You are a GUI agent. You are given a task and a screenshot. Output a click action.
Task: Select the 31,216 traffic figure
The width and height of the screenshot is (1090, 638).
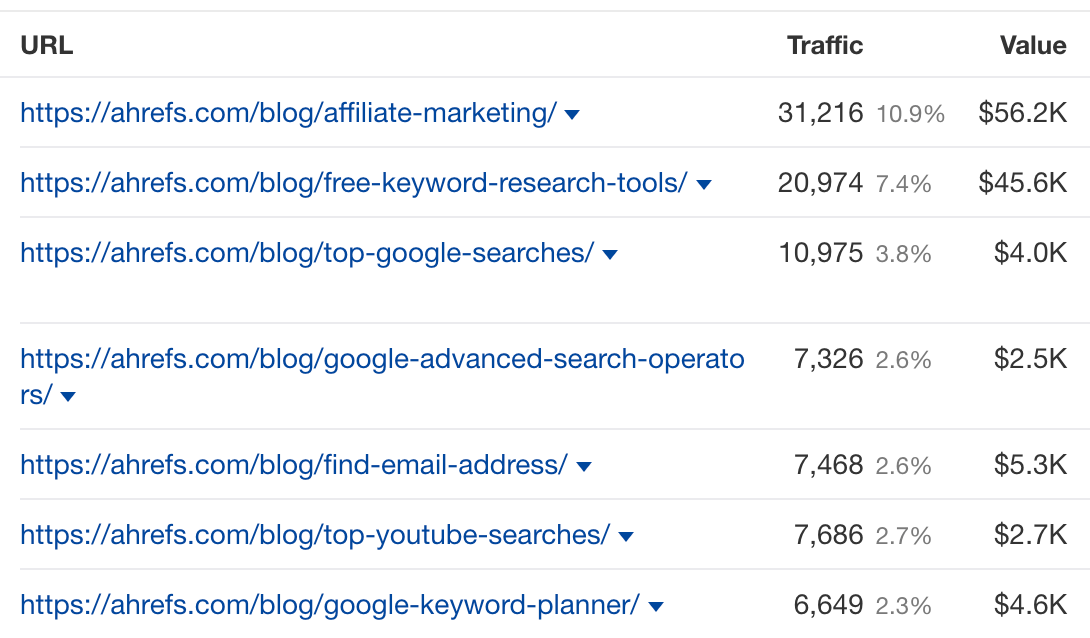tap(820, 113)
